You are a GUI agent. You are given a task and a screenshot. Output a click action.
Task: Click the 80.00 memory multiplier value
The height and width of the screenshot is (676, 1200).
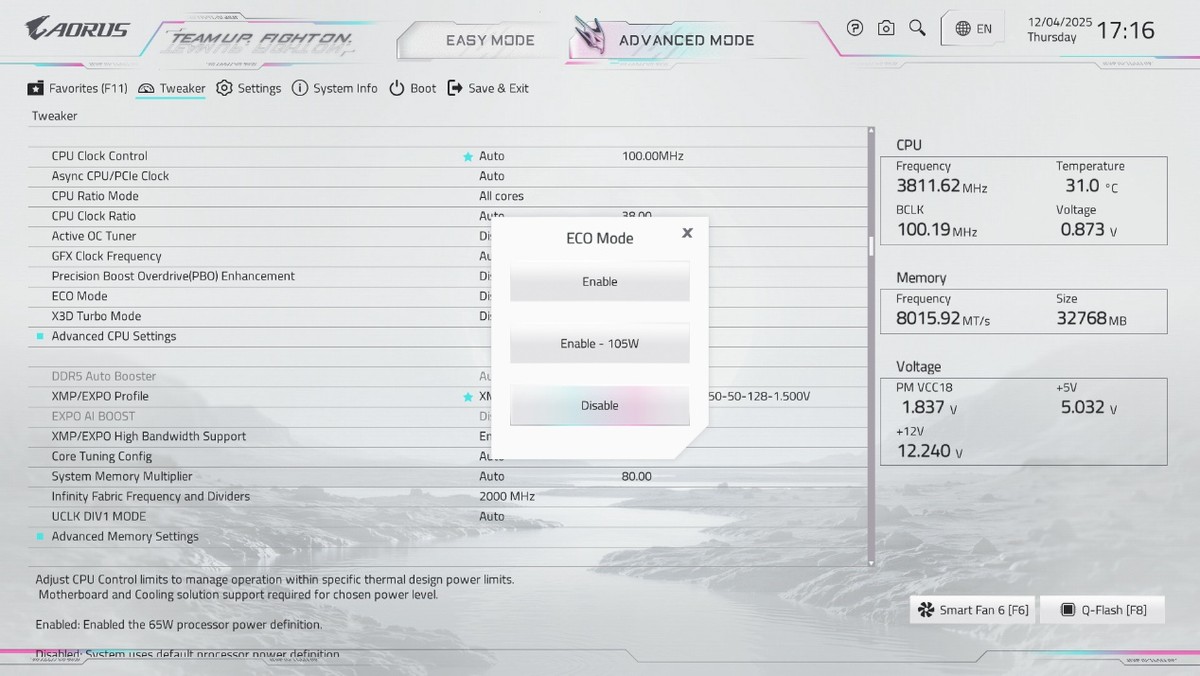tap(636, 476)
